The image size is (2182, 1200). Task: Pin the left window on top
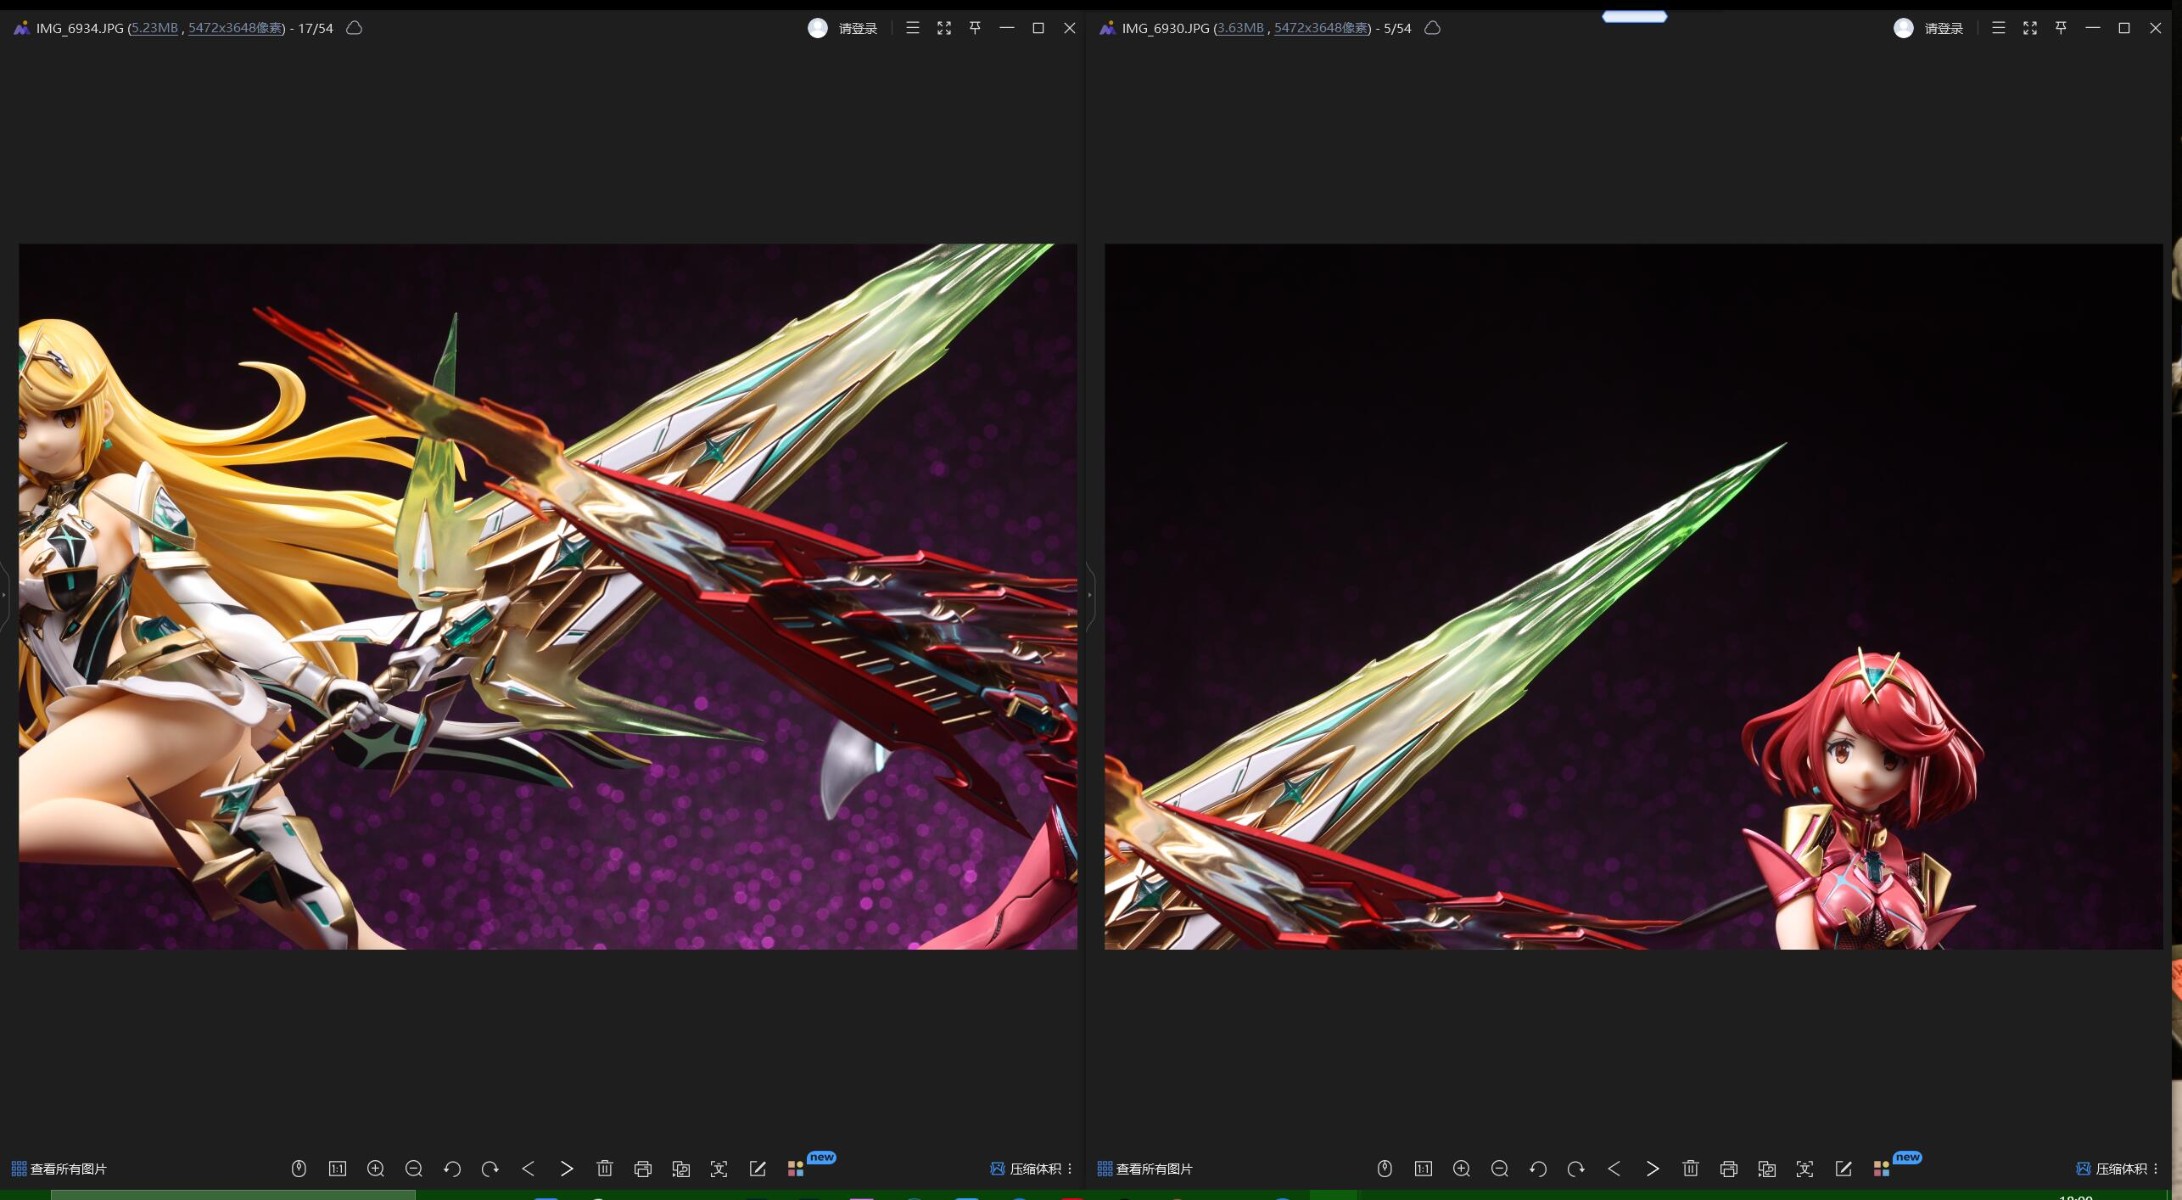[975, 28]
